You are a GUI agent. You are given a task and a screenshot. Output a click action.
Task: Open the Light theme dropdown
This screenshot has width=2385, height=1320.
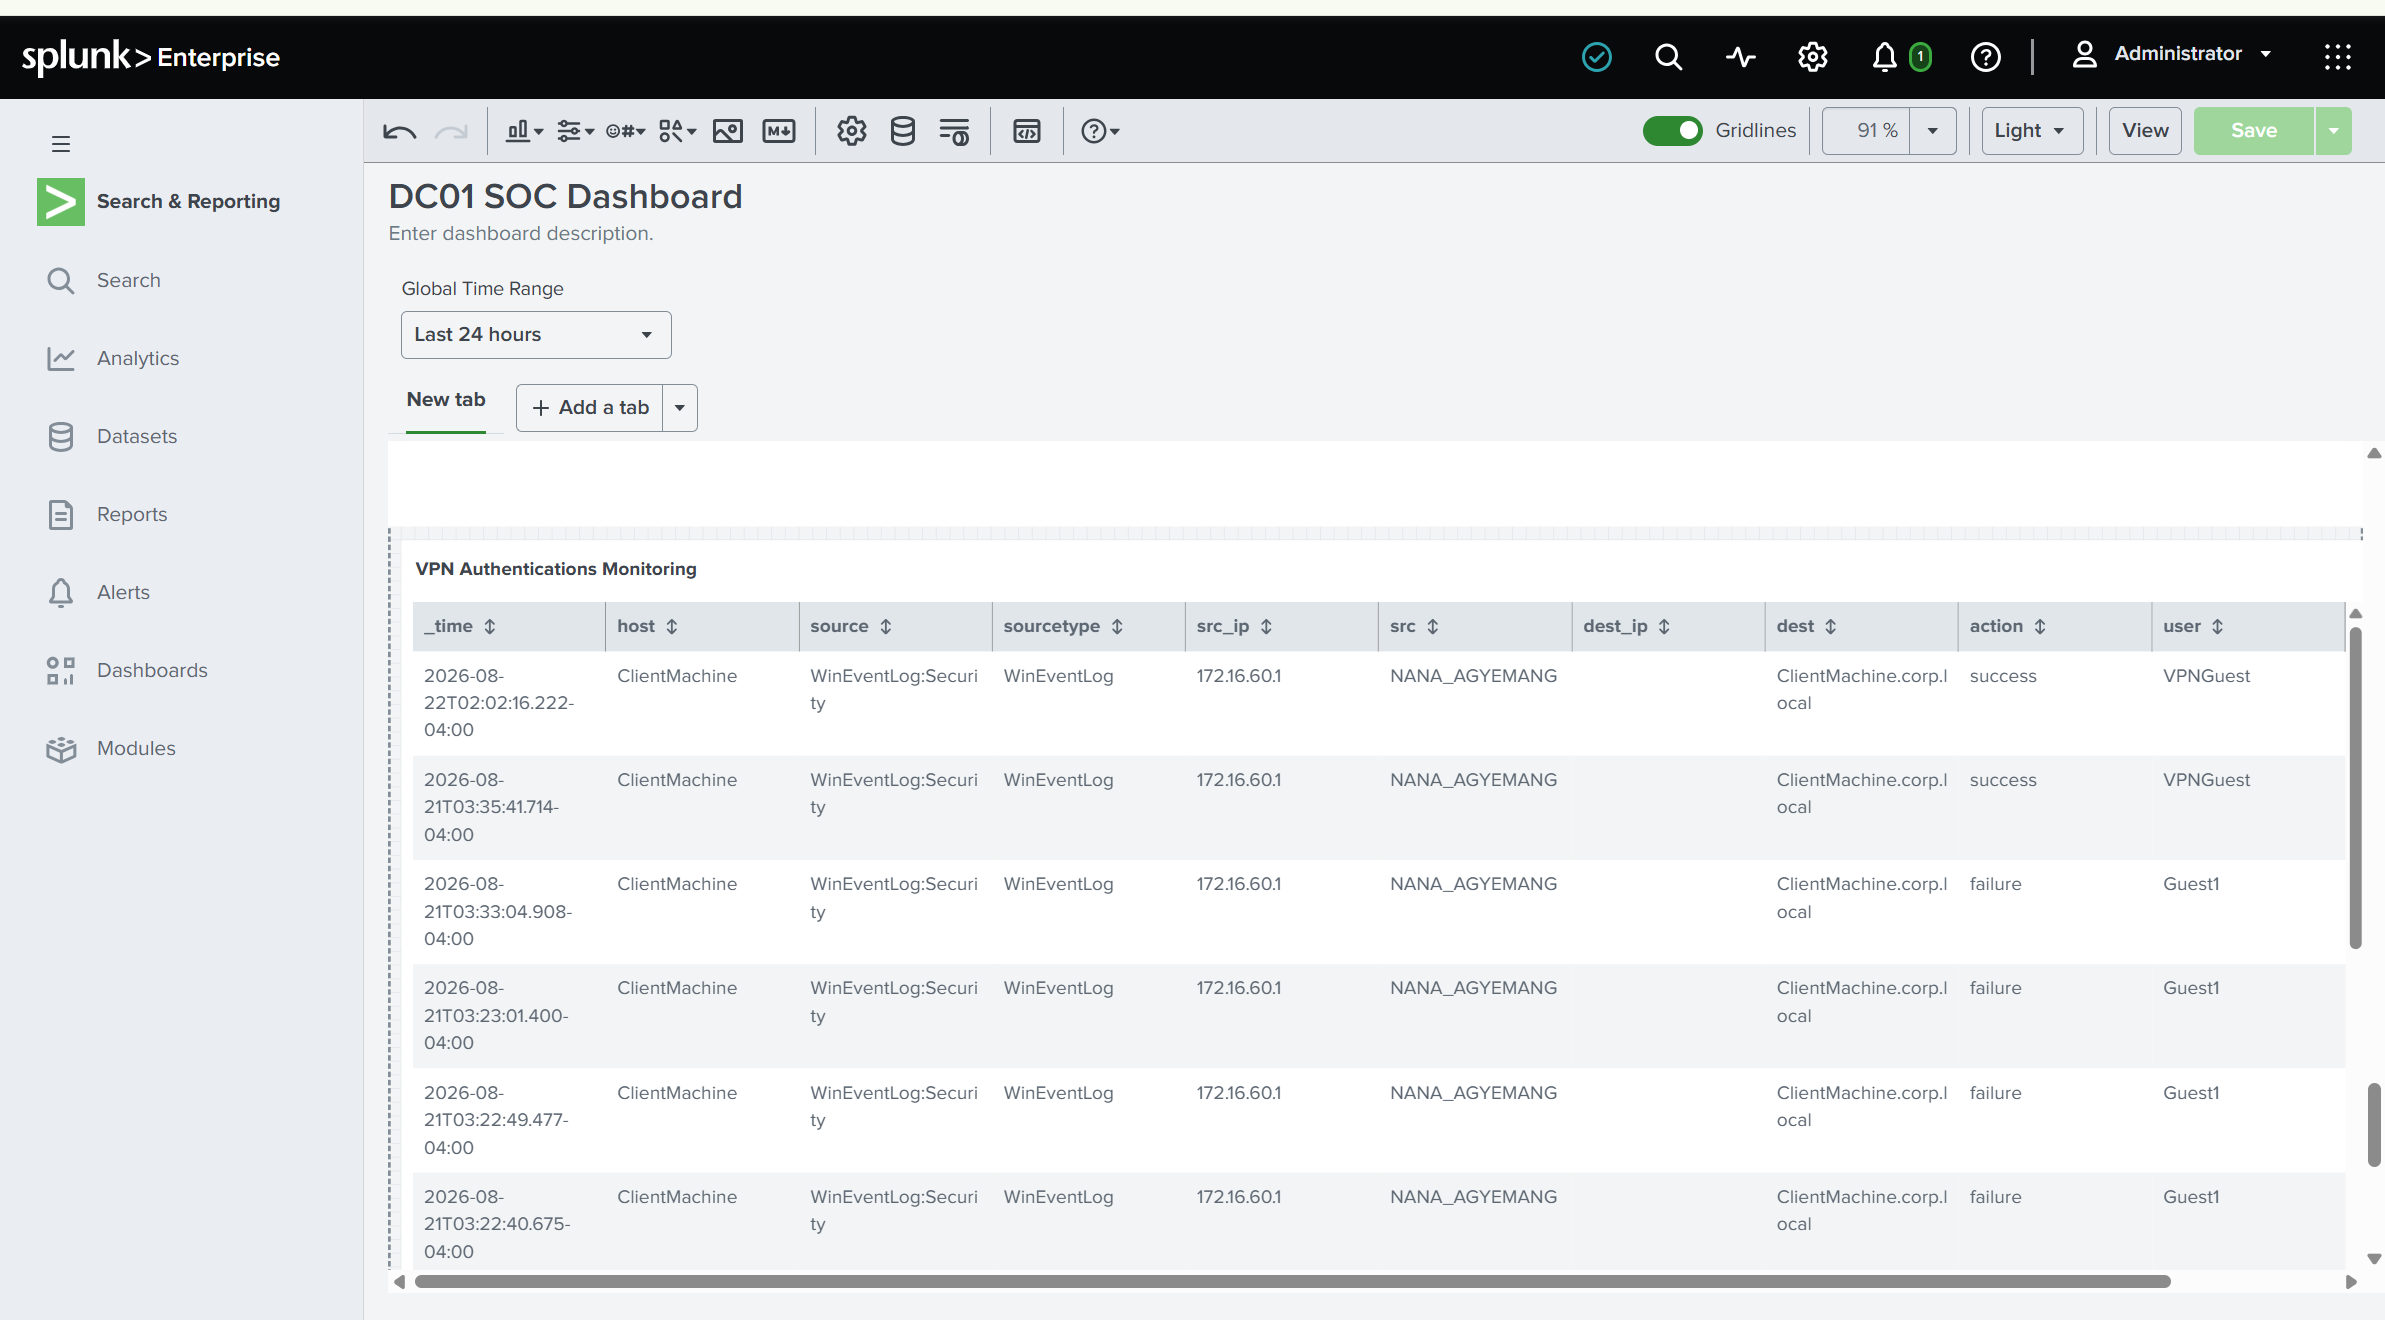pos(2032,131)
